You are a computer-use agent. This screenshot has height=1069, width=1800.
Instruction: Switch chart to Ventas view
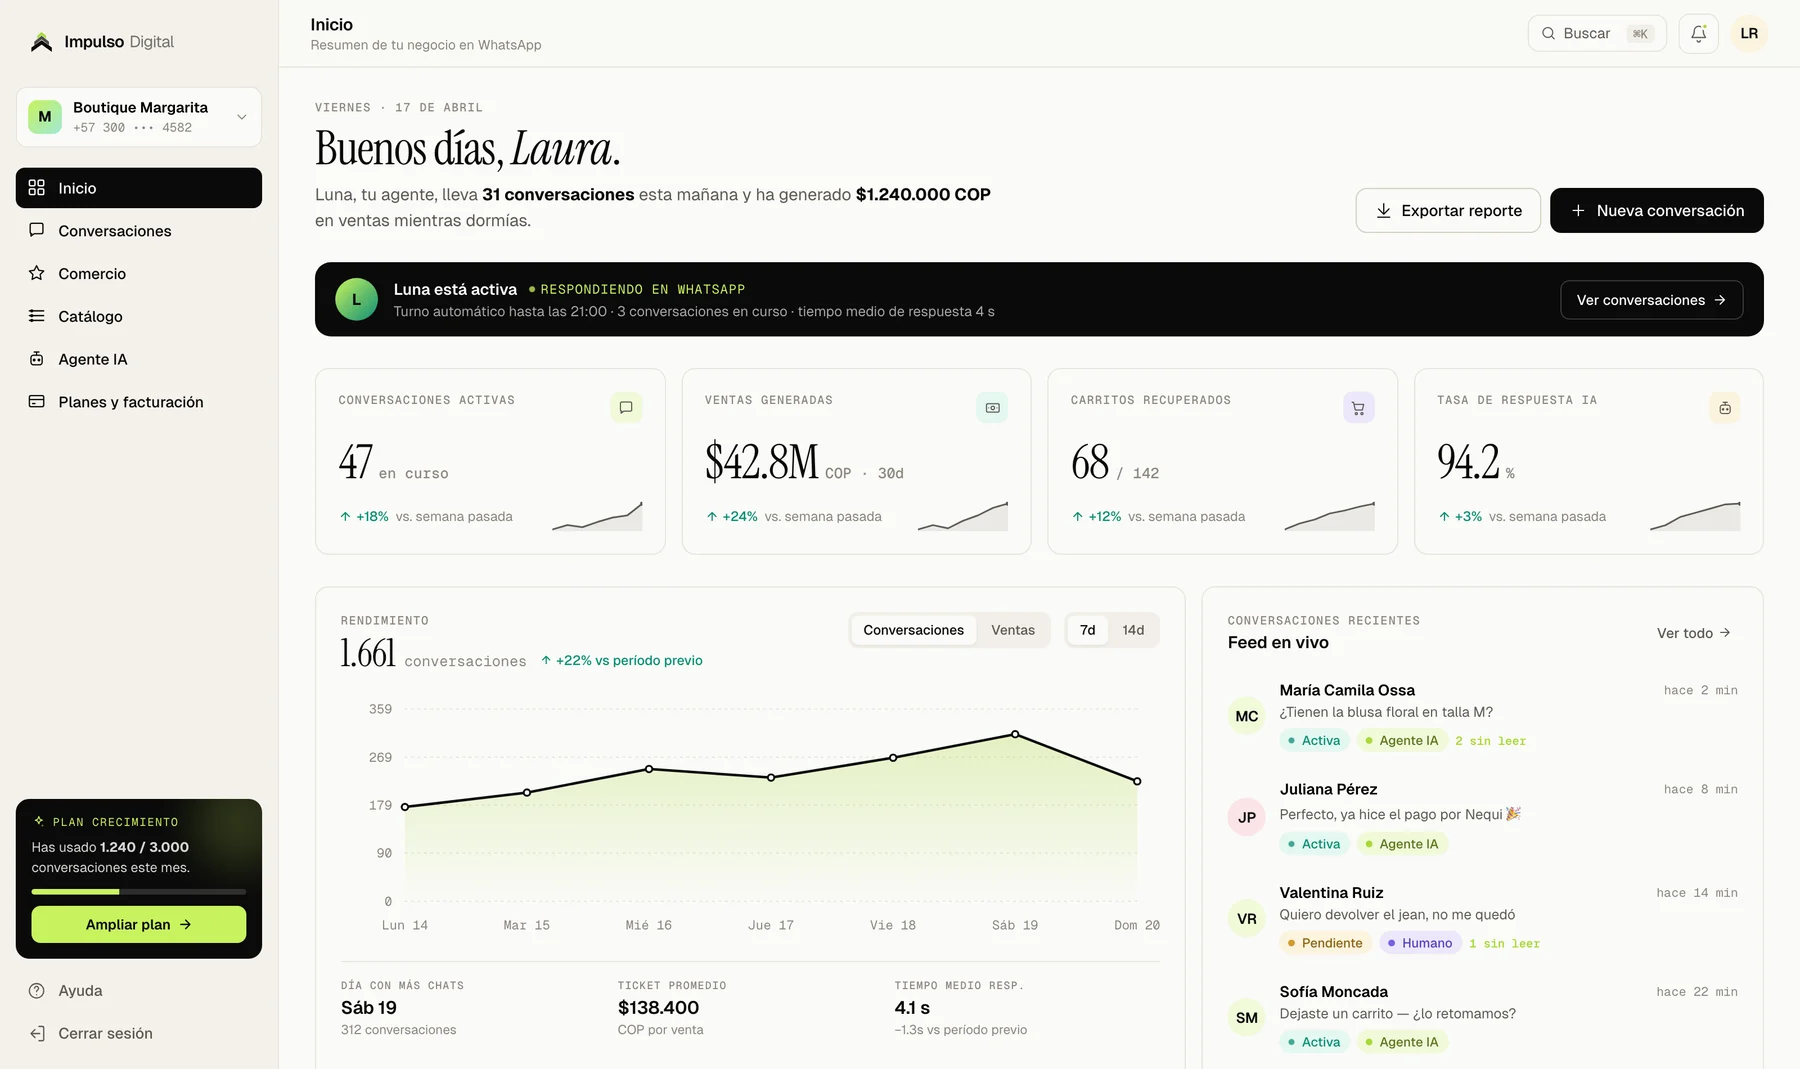tap(1013, 630)
